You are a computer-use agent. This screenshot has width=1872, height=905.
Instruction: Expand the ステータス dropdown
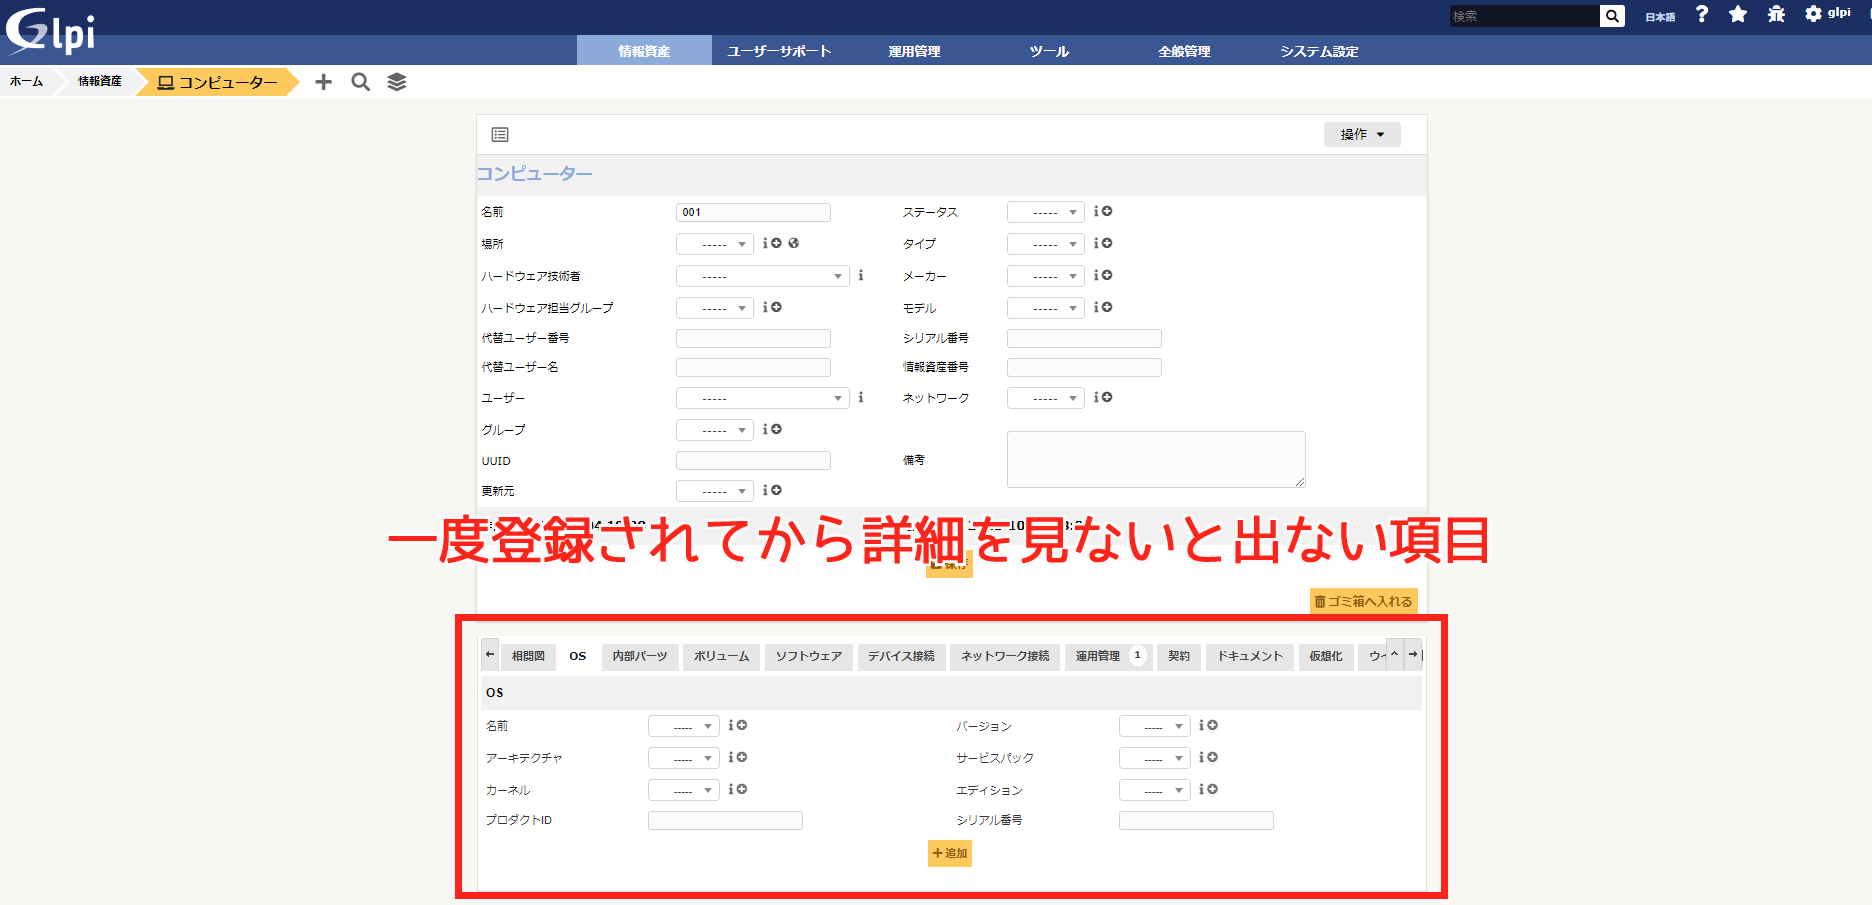(x=1045, y=212)
